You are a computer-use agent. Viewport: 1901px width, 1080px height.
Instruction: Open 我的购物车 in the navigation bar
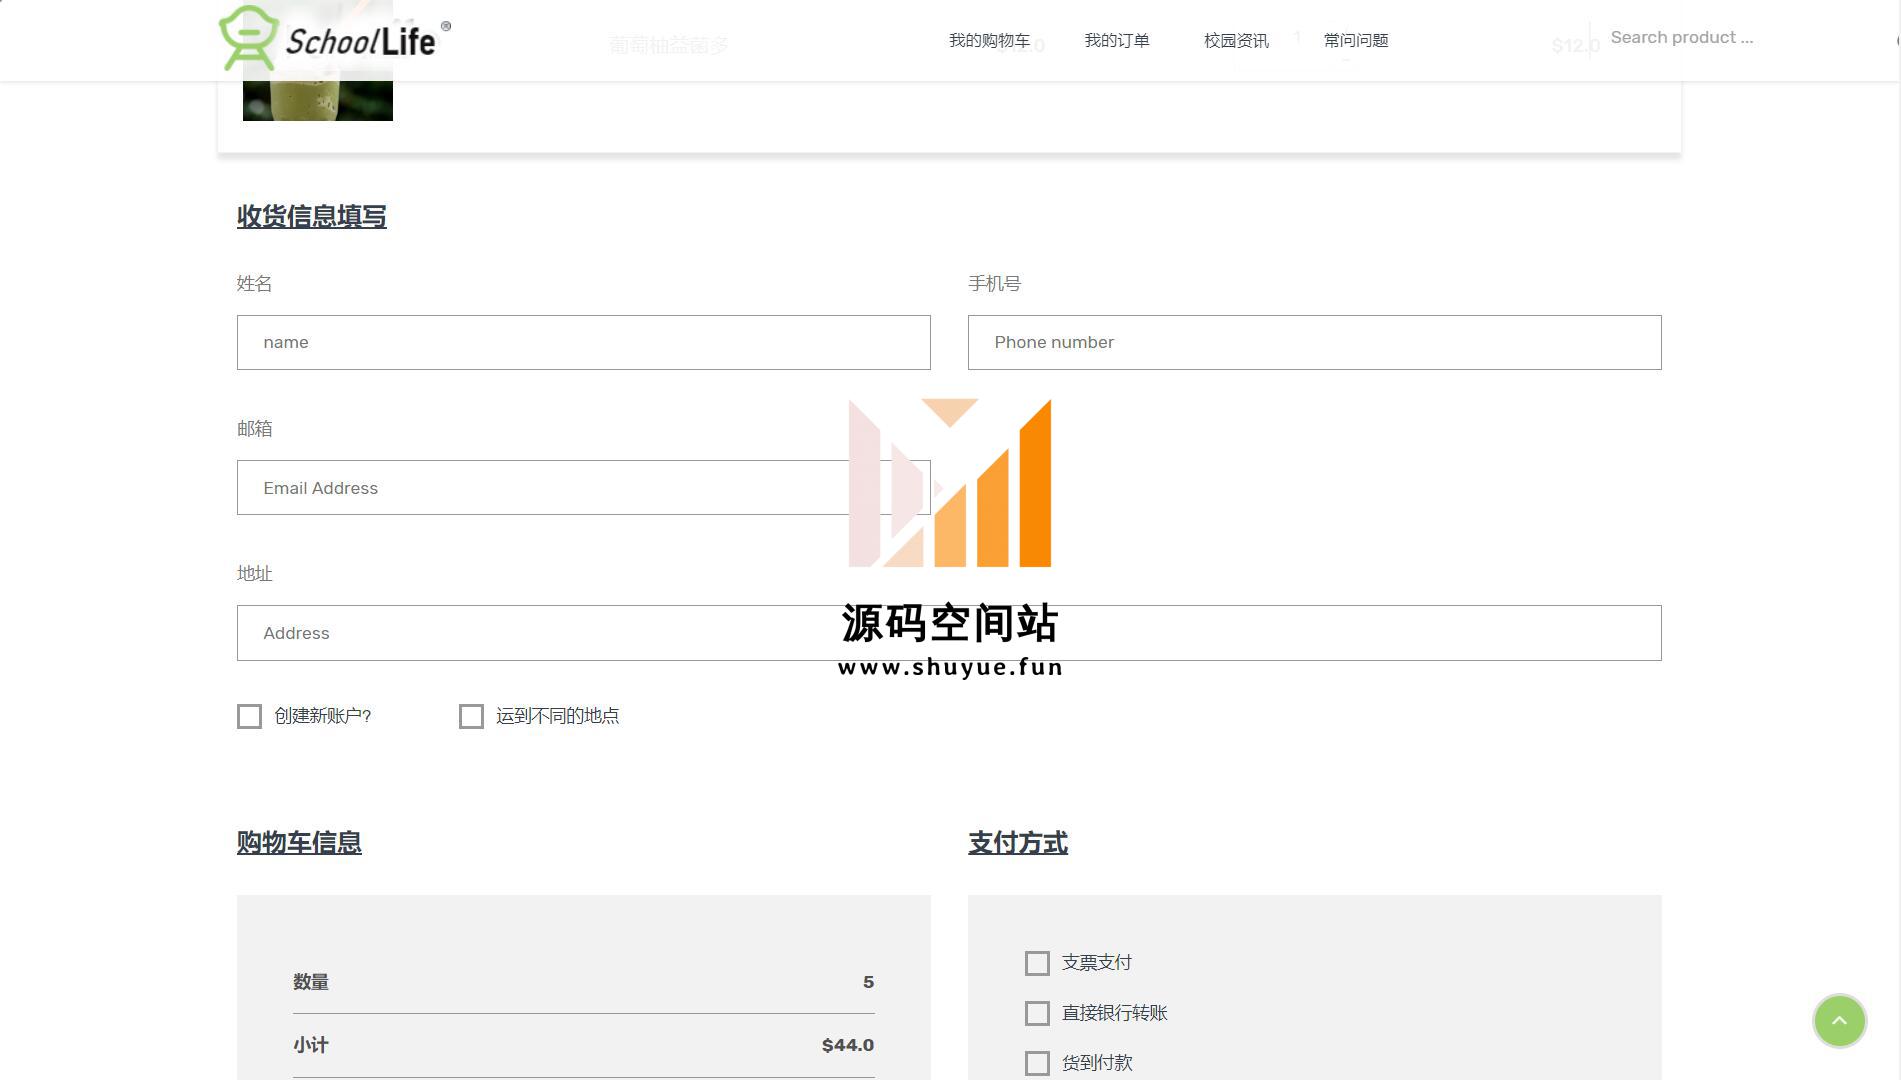[x=988, y=41]
